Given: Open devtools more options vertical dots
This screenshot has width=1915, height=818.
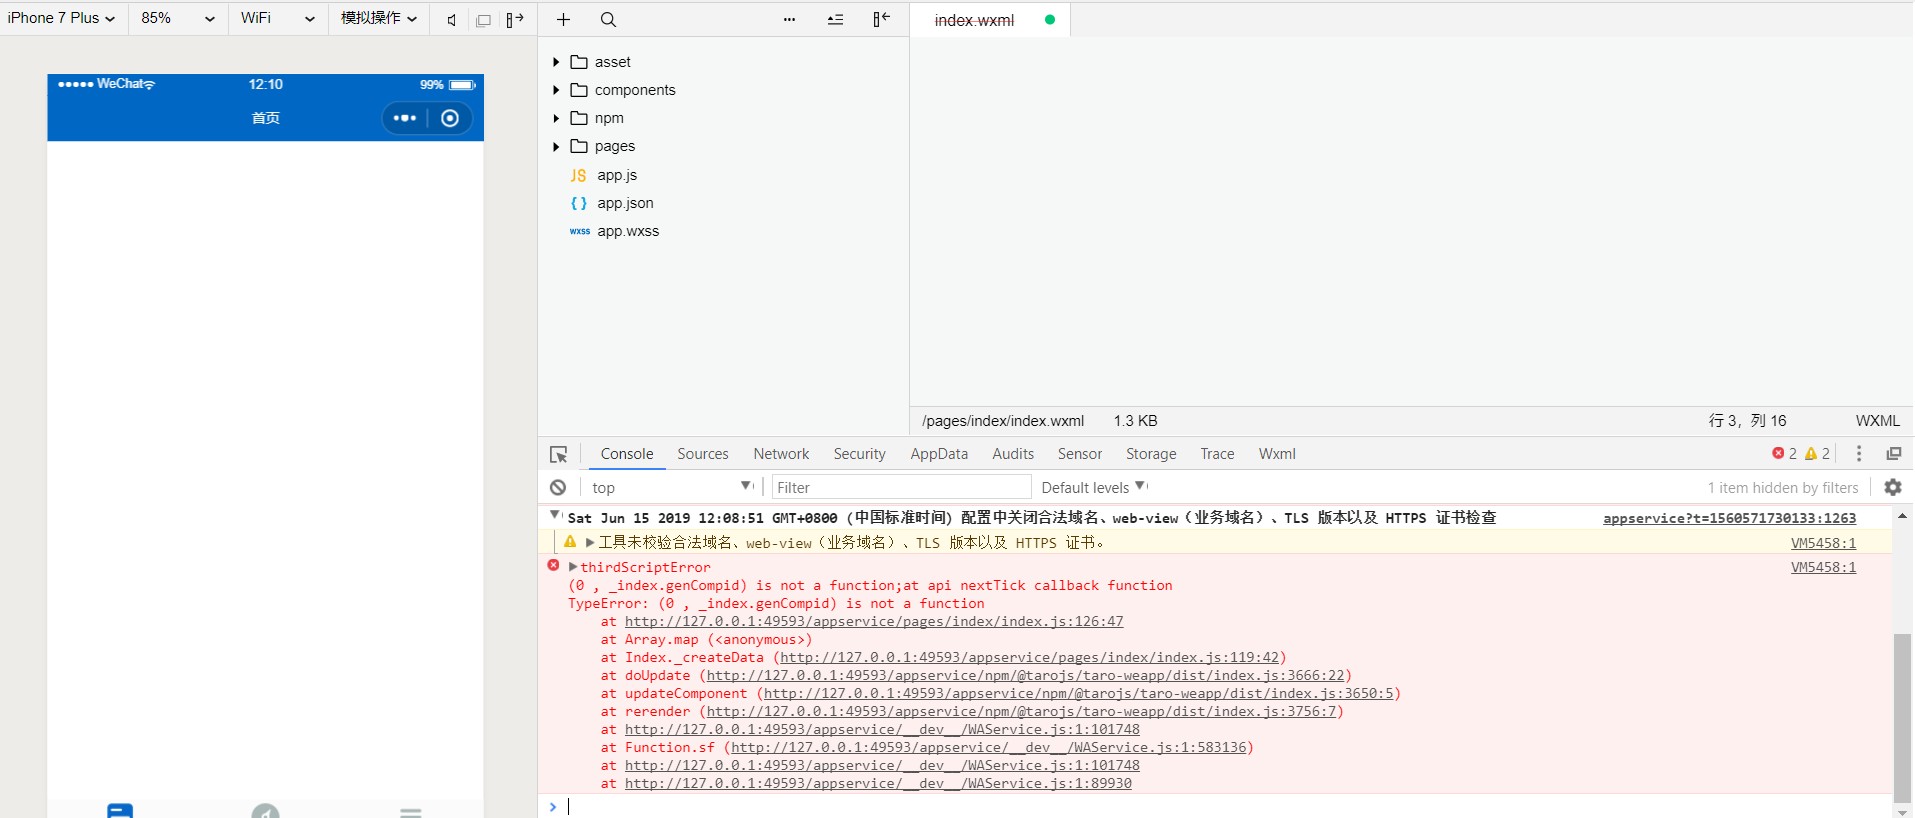Looking at the screenshot, I should 1859,454.
